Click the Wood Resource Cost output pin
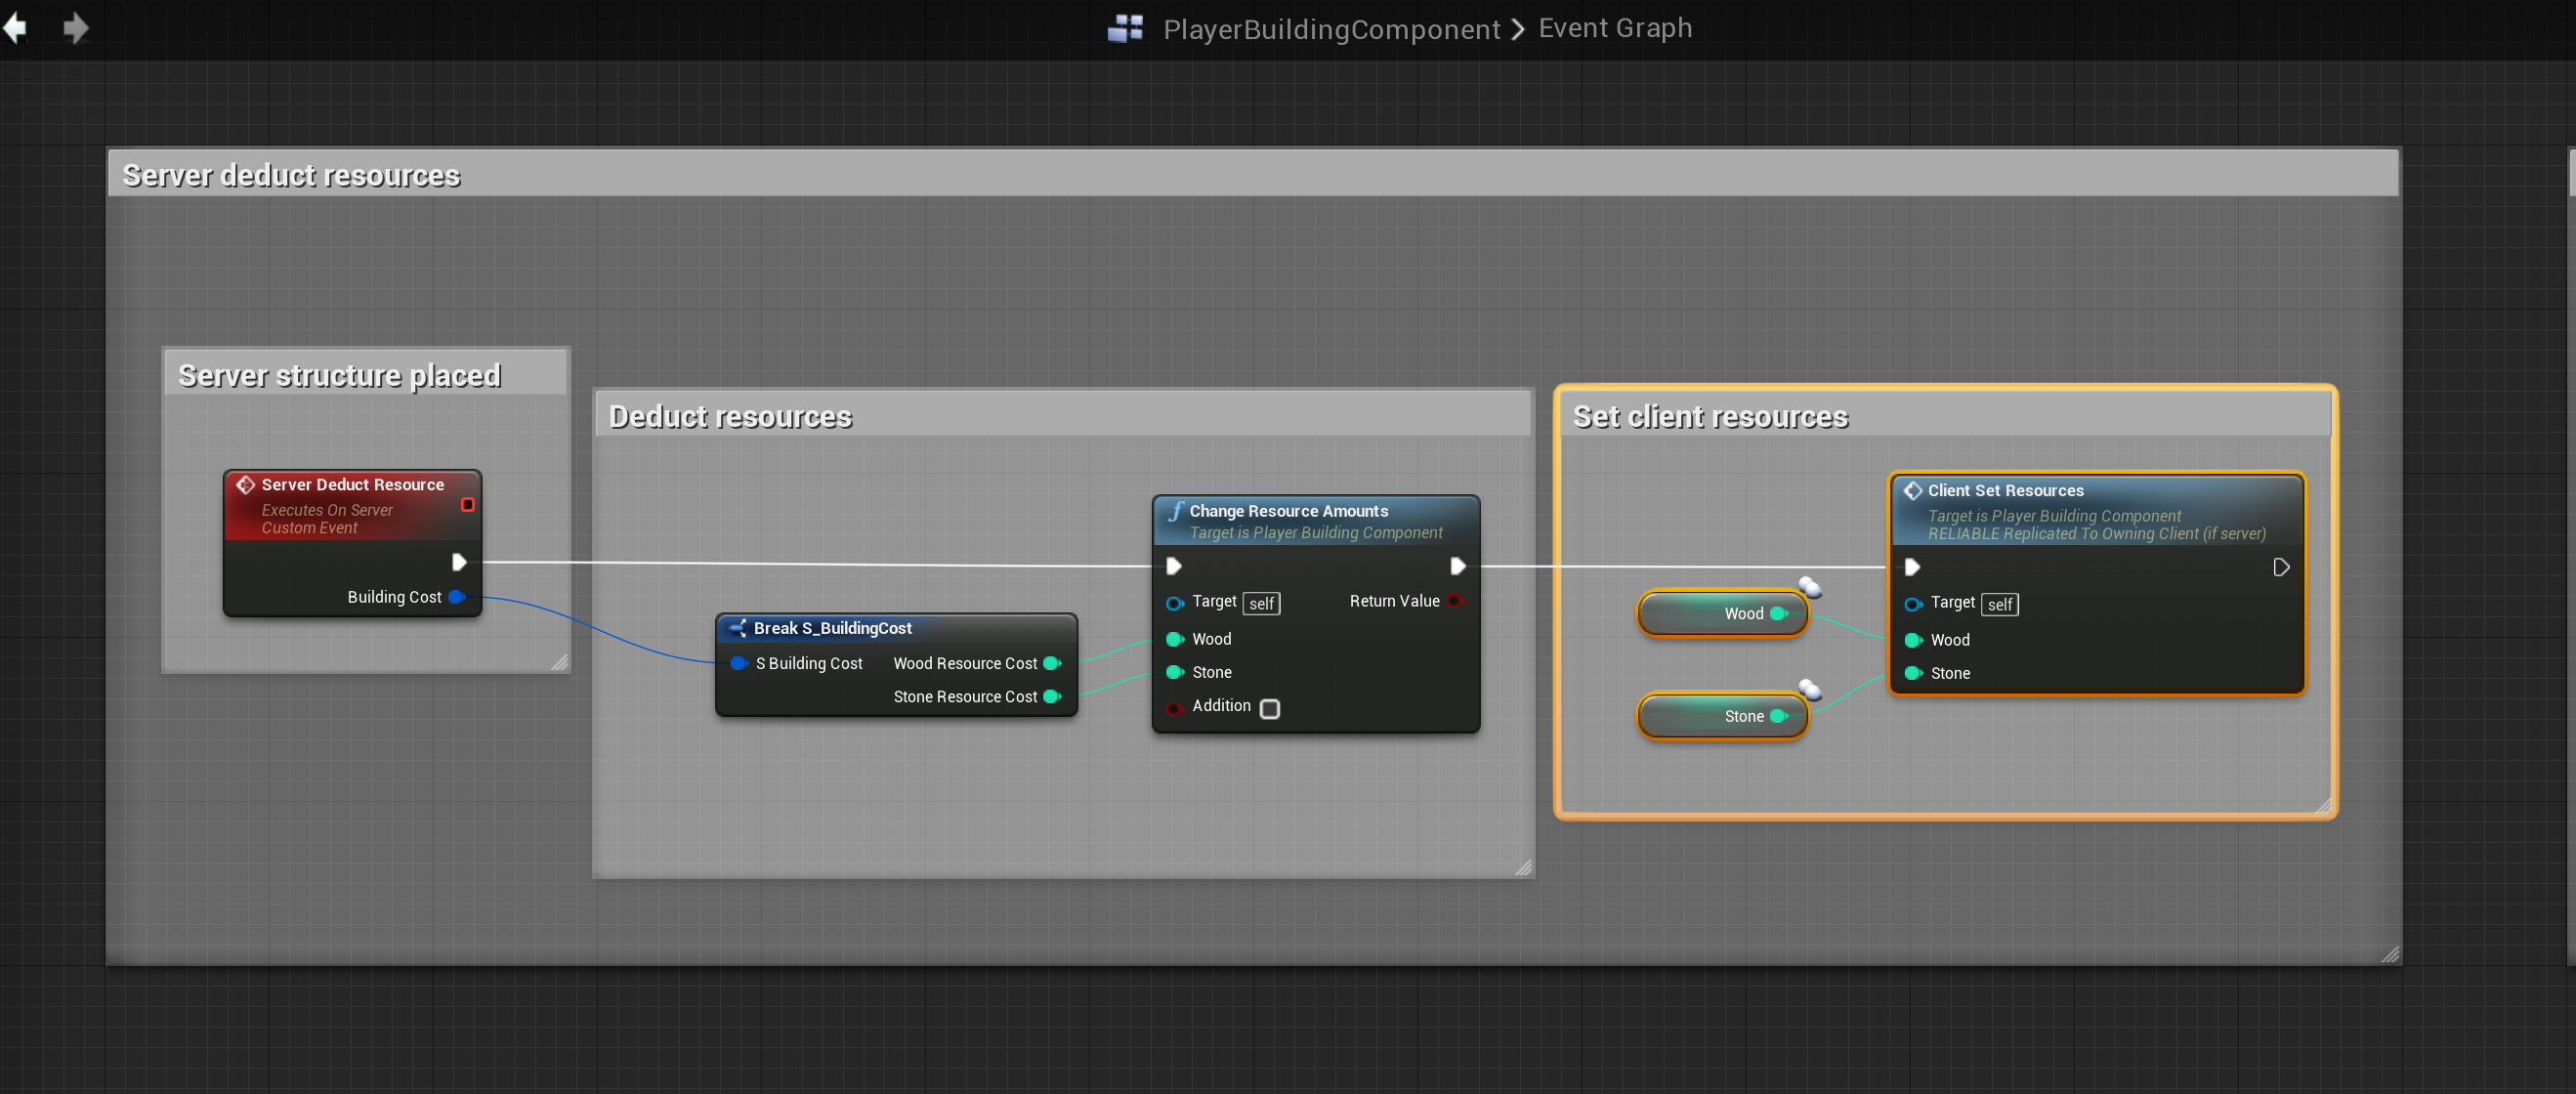Screen dimensions: 2576x1094 click(1051, 663)
